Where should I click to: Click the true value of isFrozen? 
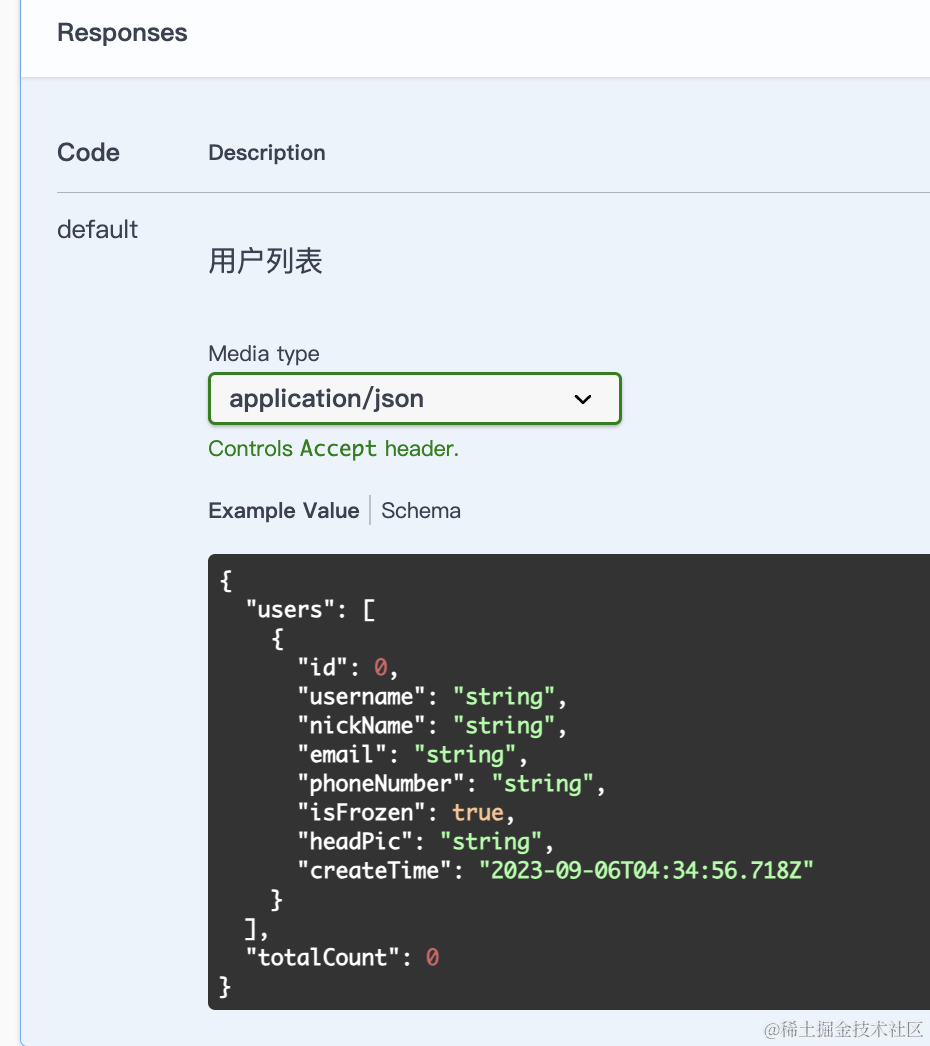(x=478, y=812)
